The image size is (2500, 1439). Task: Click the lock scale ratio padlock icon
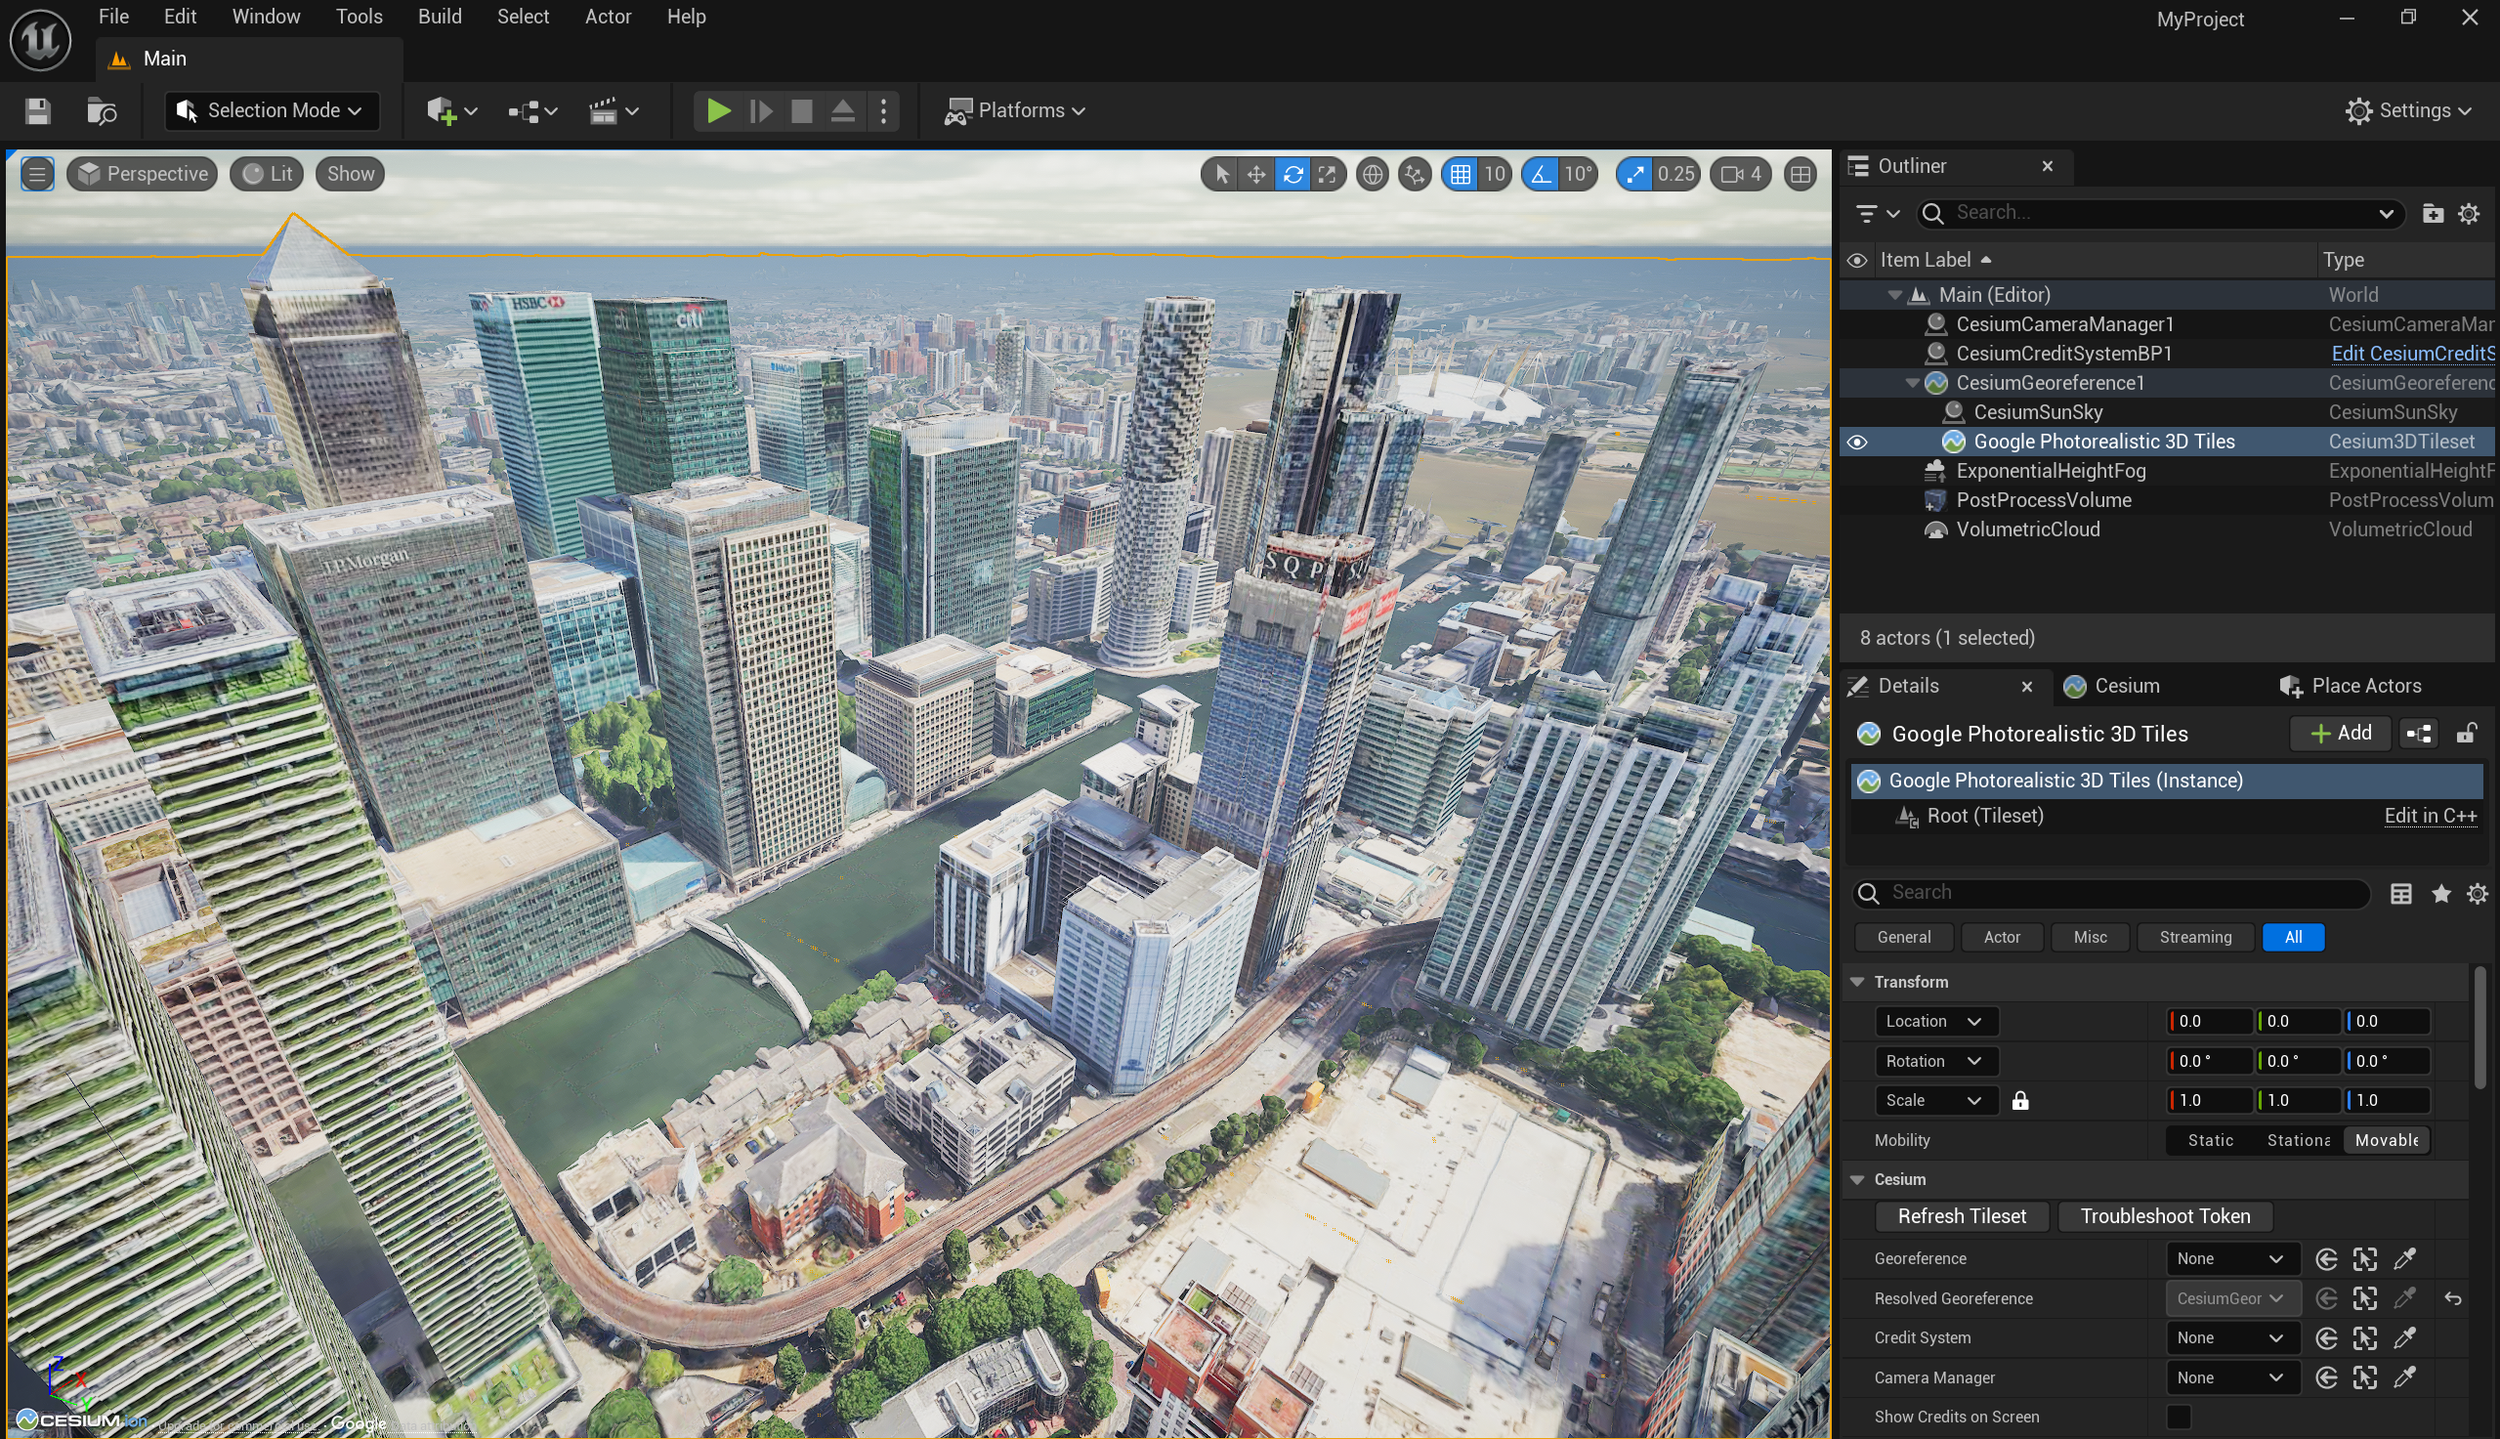pyautogui.click(x=2020, y=1101)
